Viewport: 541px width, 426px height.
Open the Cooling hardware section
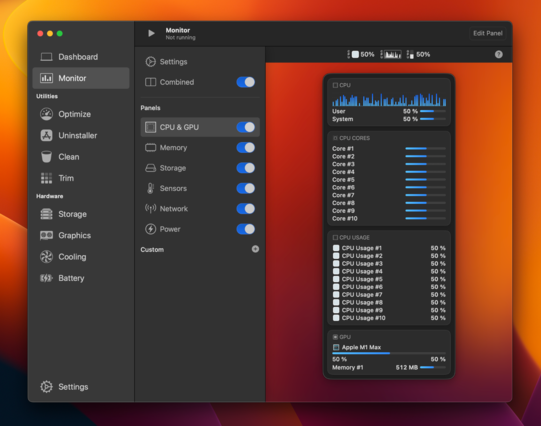pos(81,257)
